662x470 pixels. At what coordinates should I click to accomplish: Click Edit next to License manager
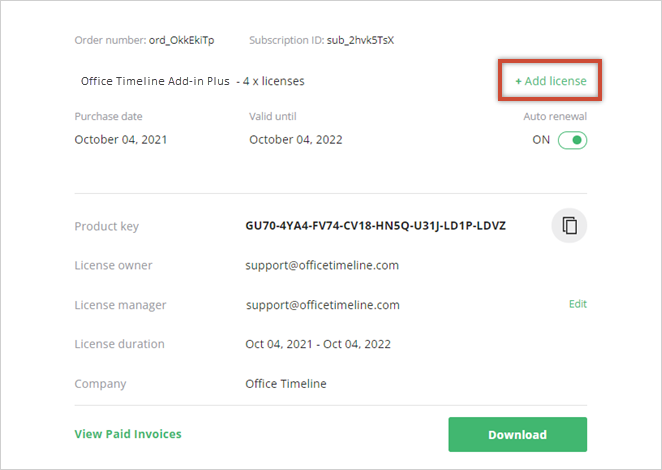578,304
